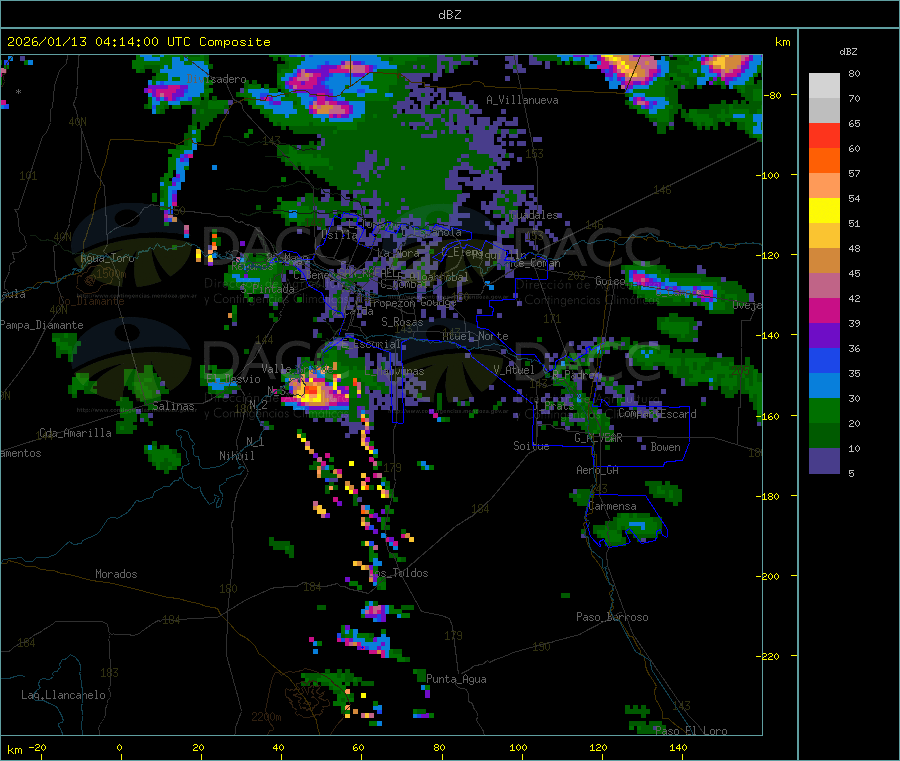Click the 140 km horizontal axis tick

(678, 747)
